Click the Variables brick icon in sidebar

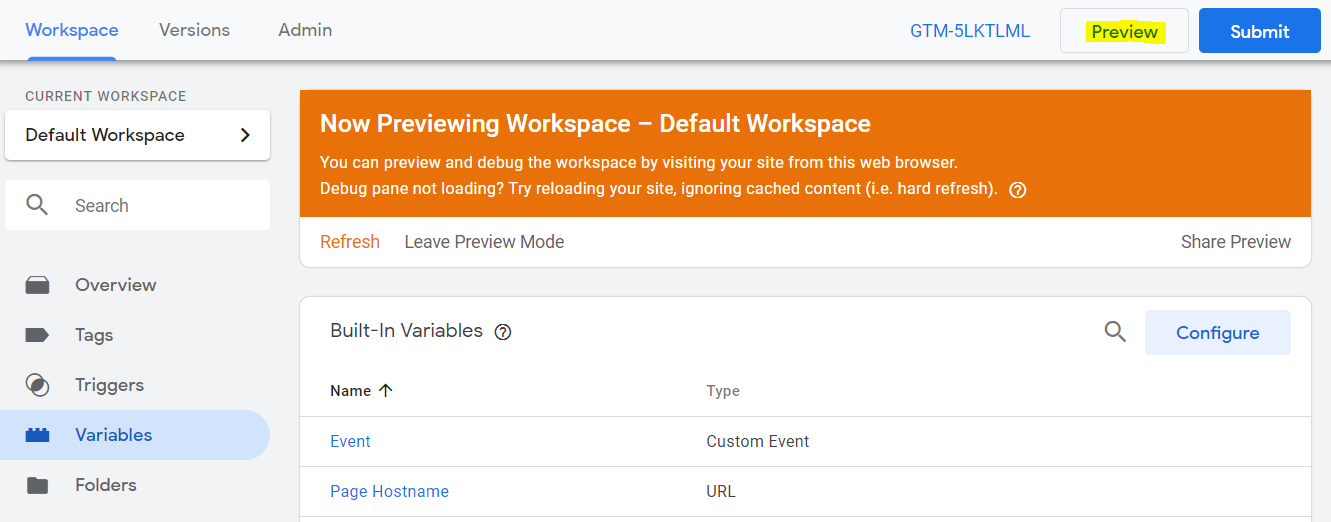37,435
